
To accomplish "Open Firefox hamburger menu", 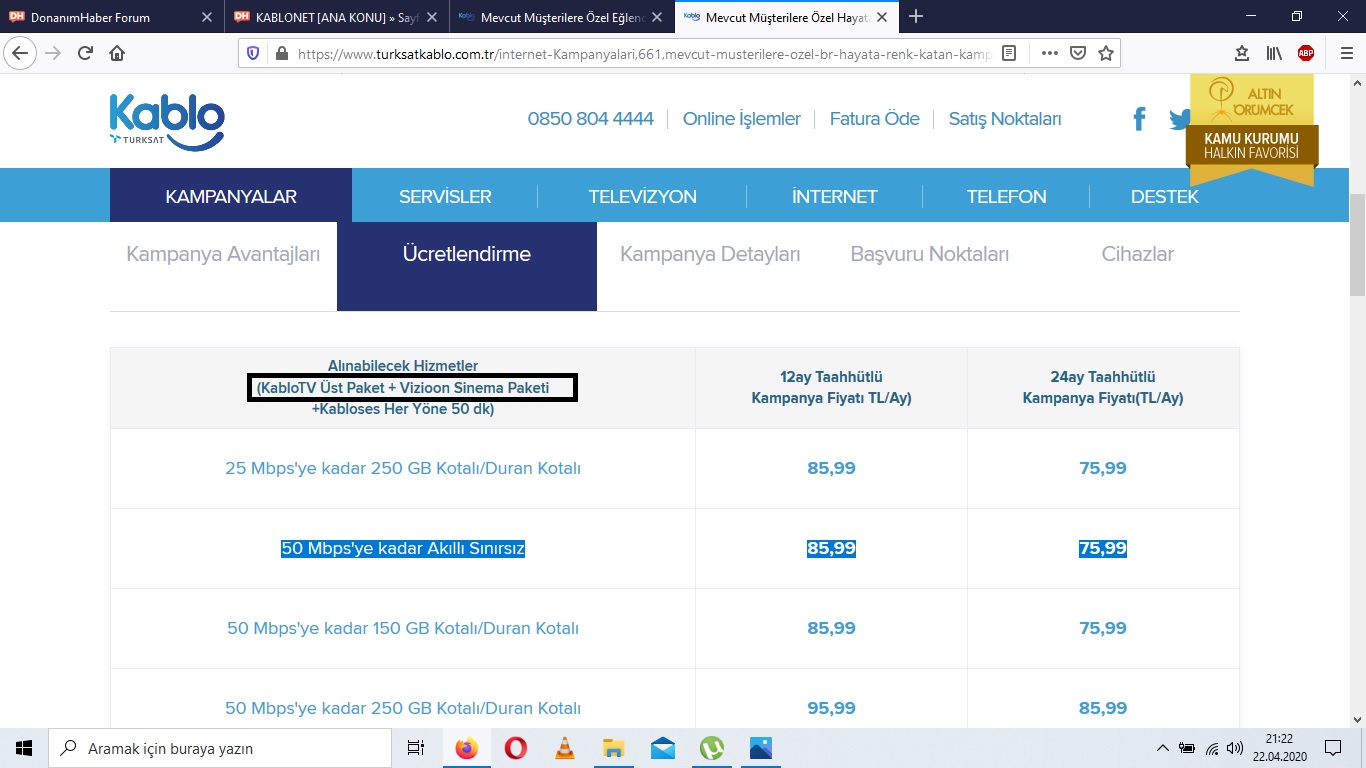I will point(1346,53).
